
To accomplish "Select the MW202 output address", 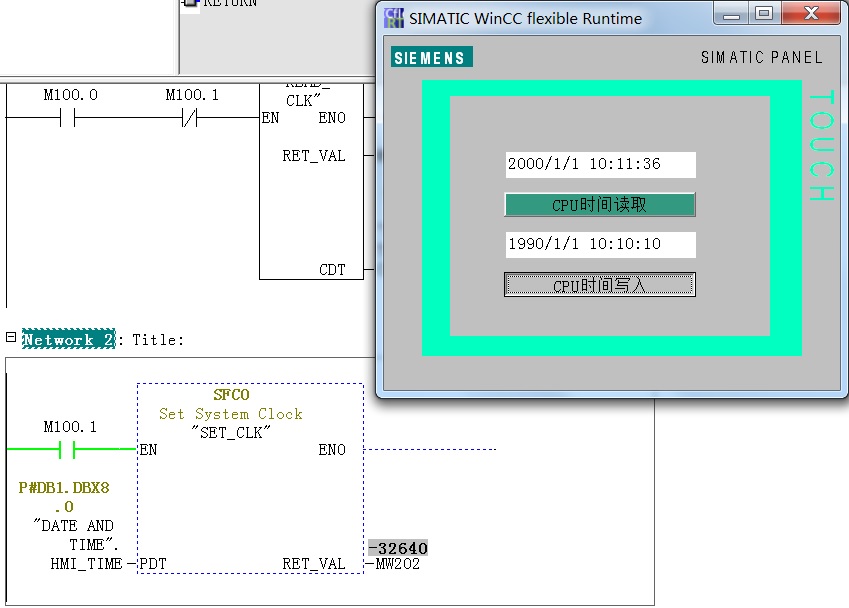I will coord(398,564).
